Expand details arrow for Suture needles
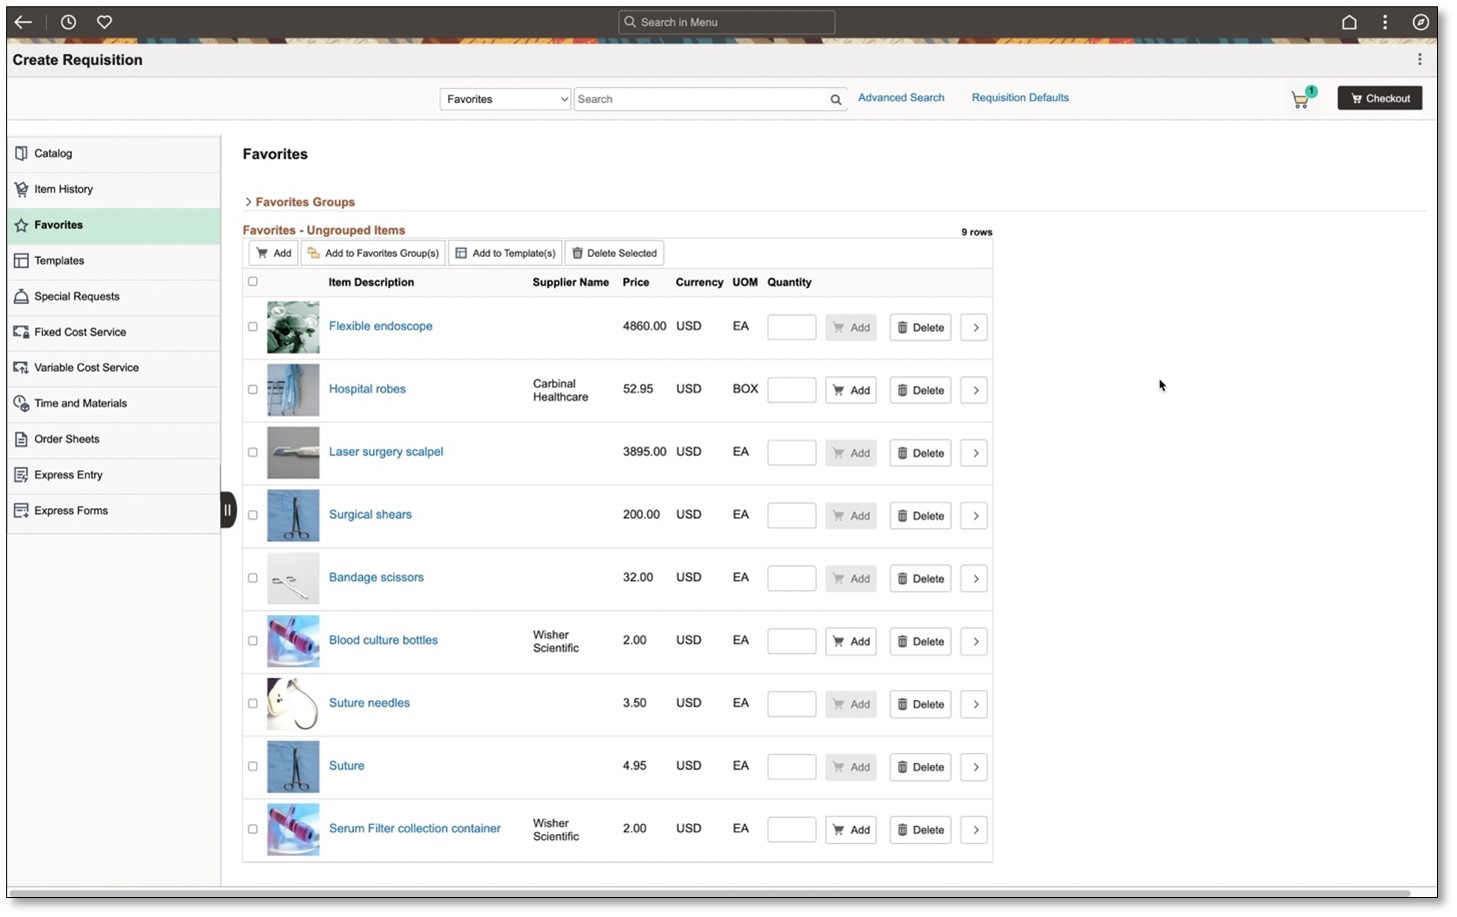This screenshot has height=917, width=1457. tap(974, 705)
